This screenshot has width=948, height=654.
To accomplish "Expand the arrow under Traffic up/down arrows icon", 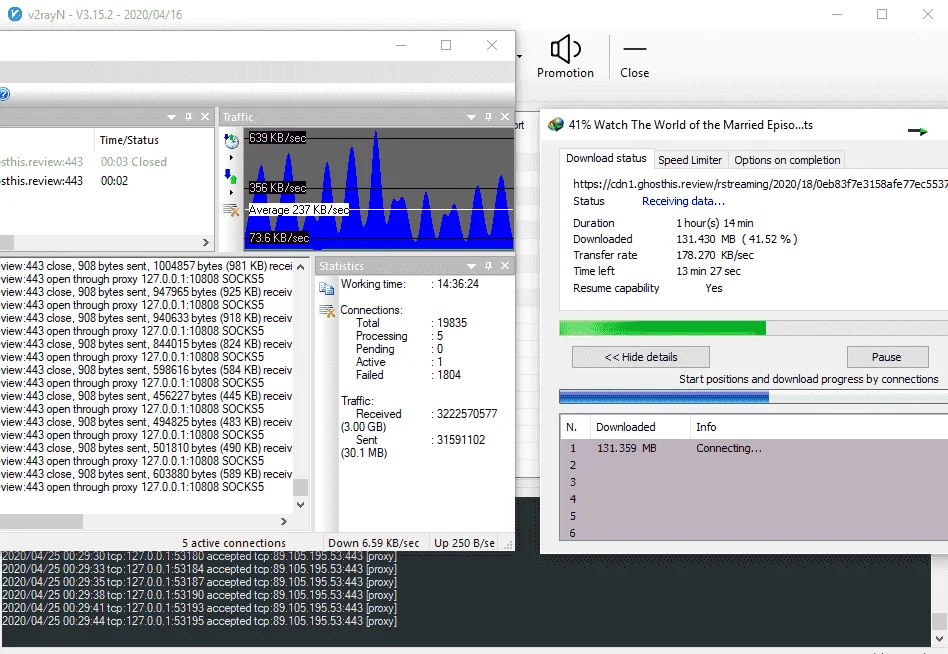I will pos(231,193).
